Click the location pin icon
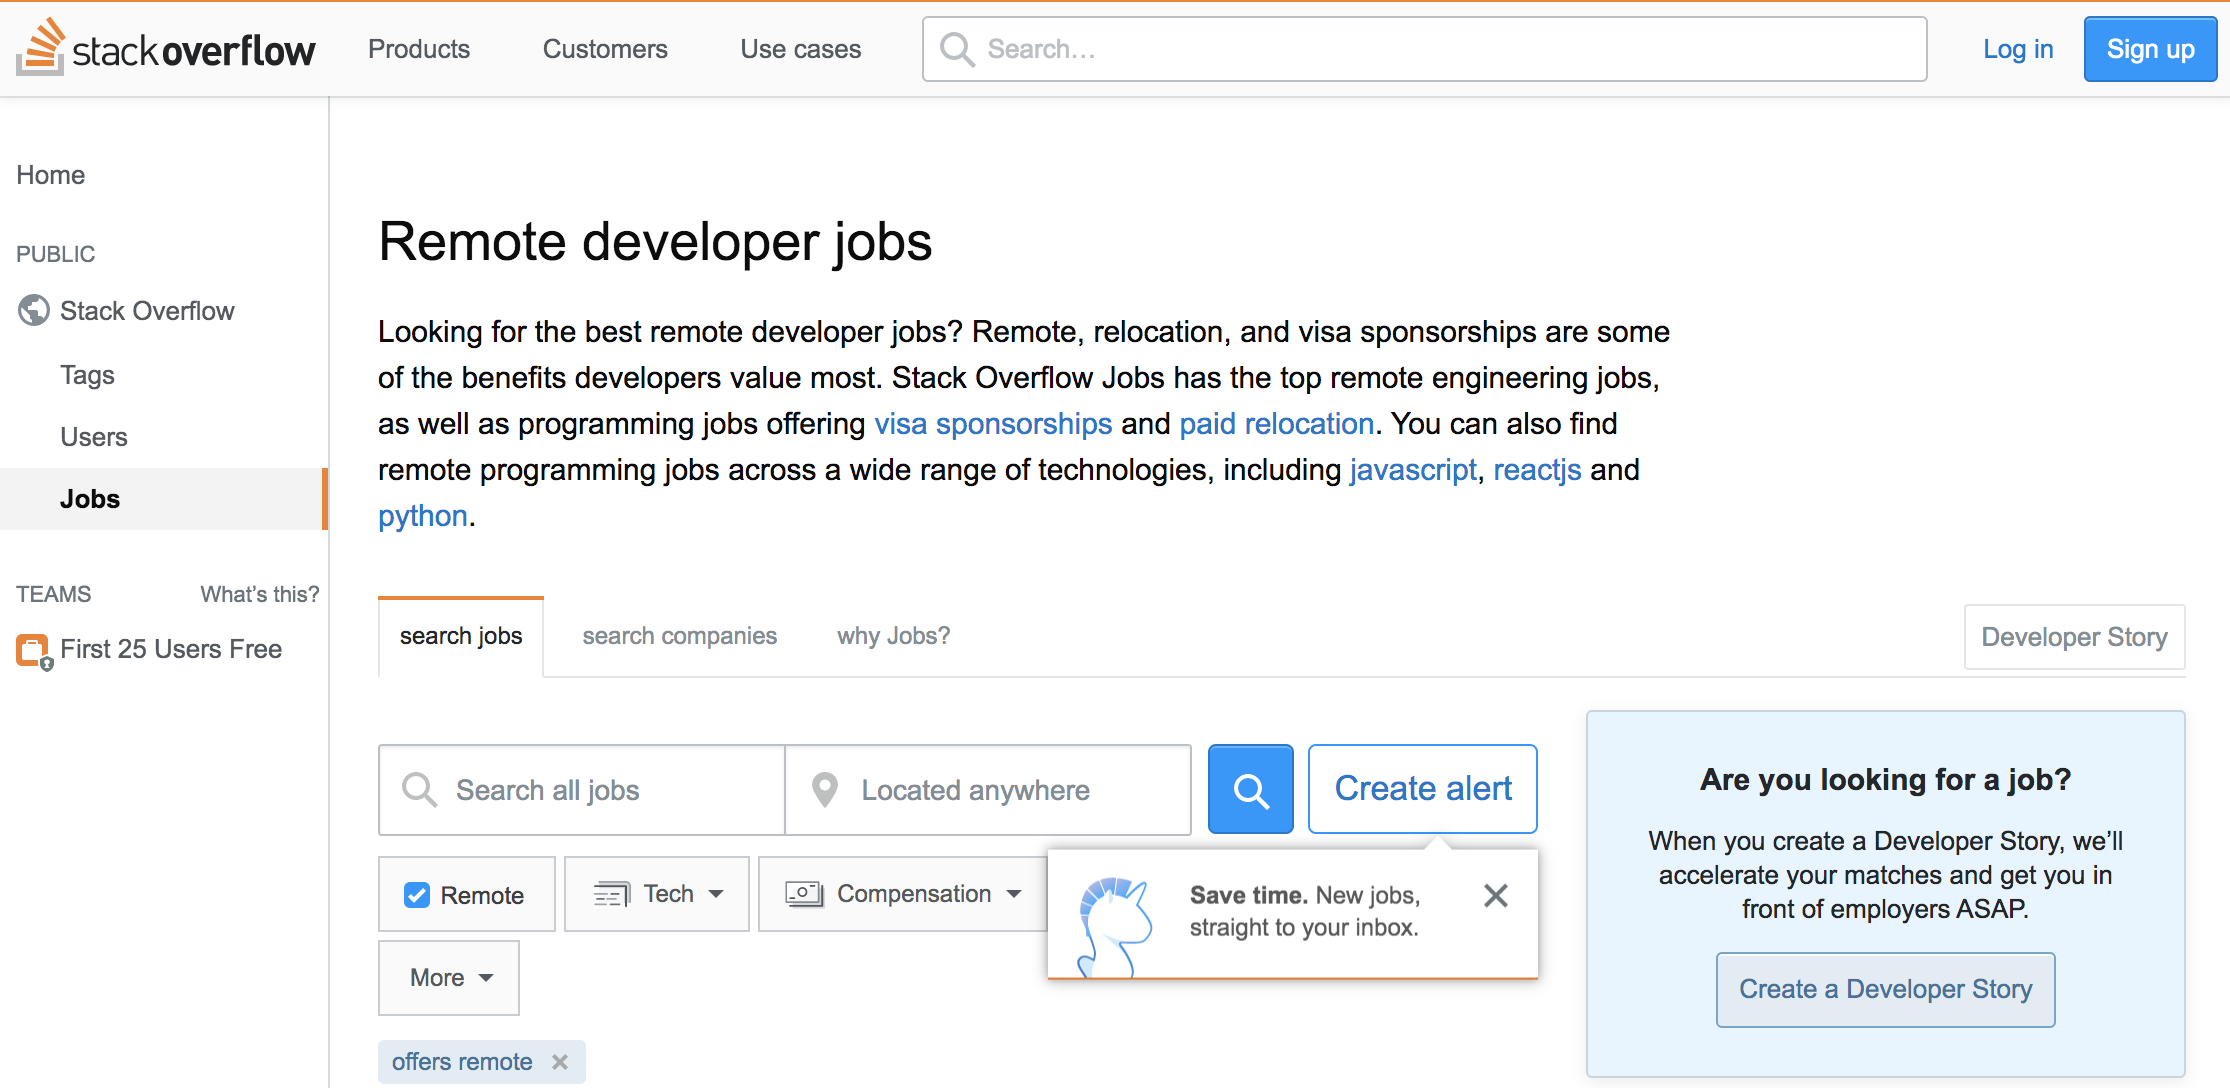This screenshot has width=2230, height=1088. 824,790
